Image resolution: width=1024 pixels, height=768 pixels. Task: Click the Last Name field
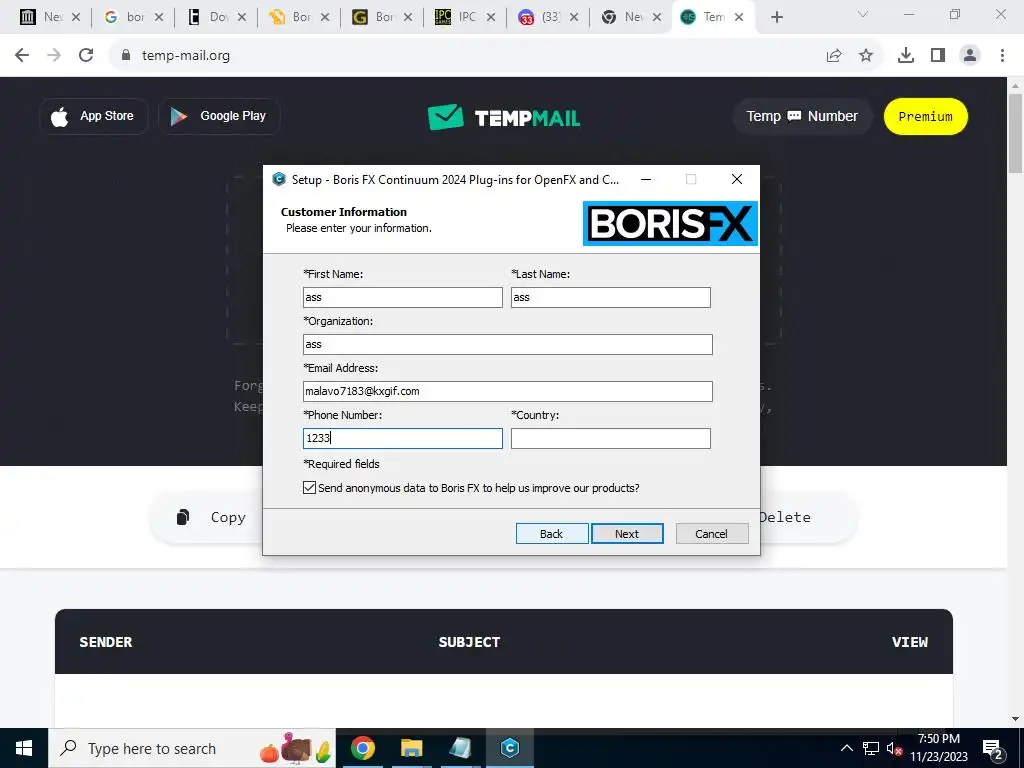click(x=611, y=297)
